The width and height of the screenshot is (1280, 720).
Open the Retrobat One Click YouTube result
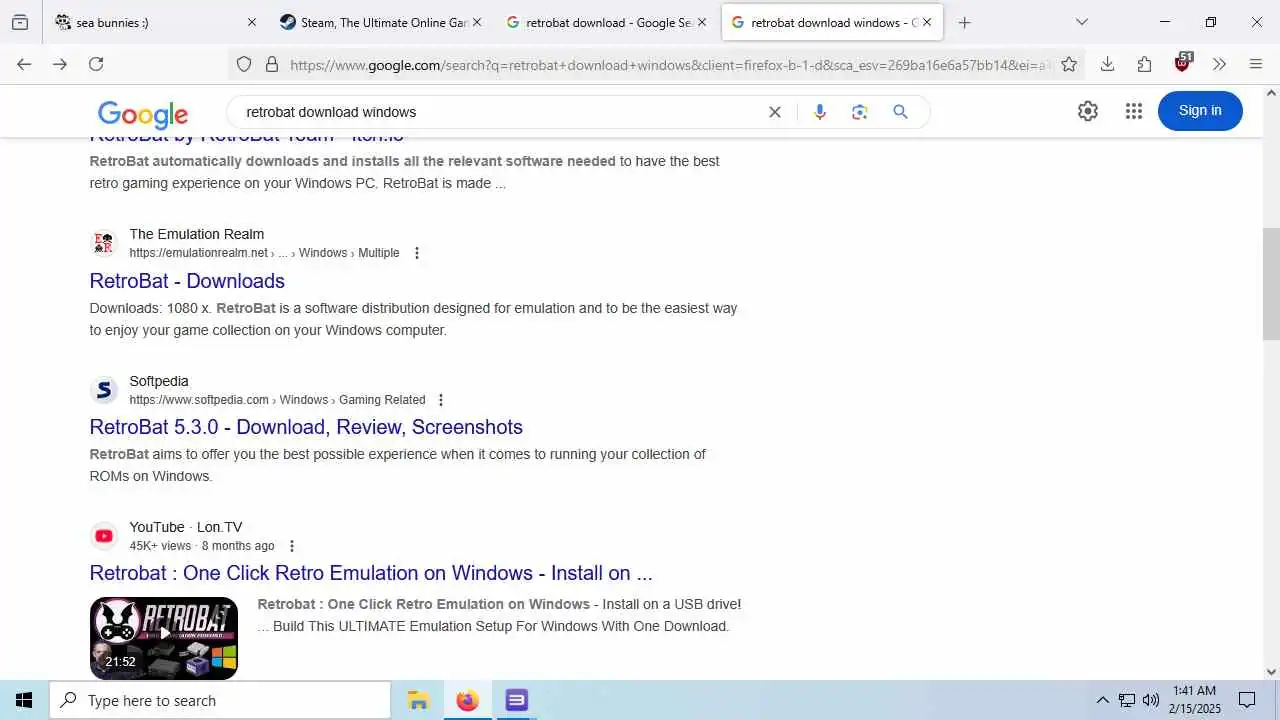coord(371,573)
